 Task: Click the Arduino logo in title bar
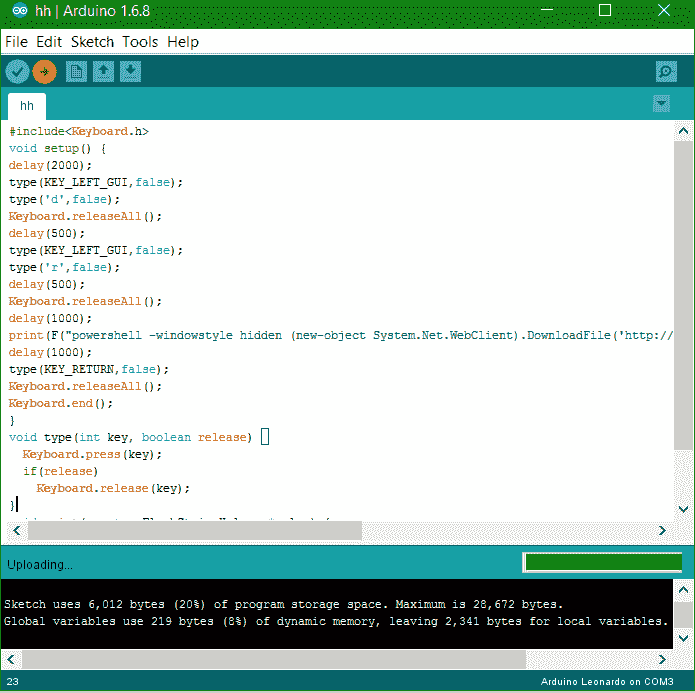(20, 10)
